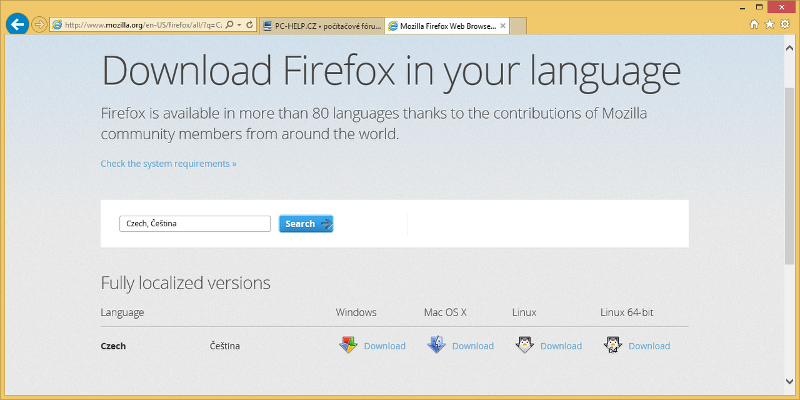Click 'Download Firefox in your language' heading
This screenshot has width=800, height=400.
click(391, 71)
